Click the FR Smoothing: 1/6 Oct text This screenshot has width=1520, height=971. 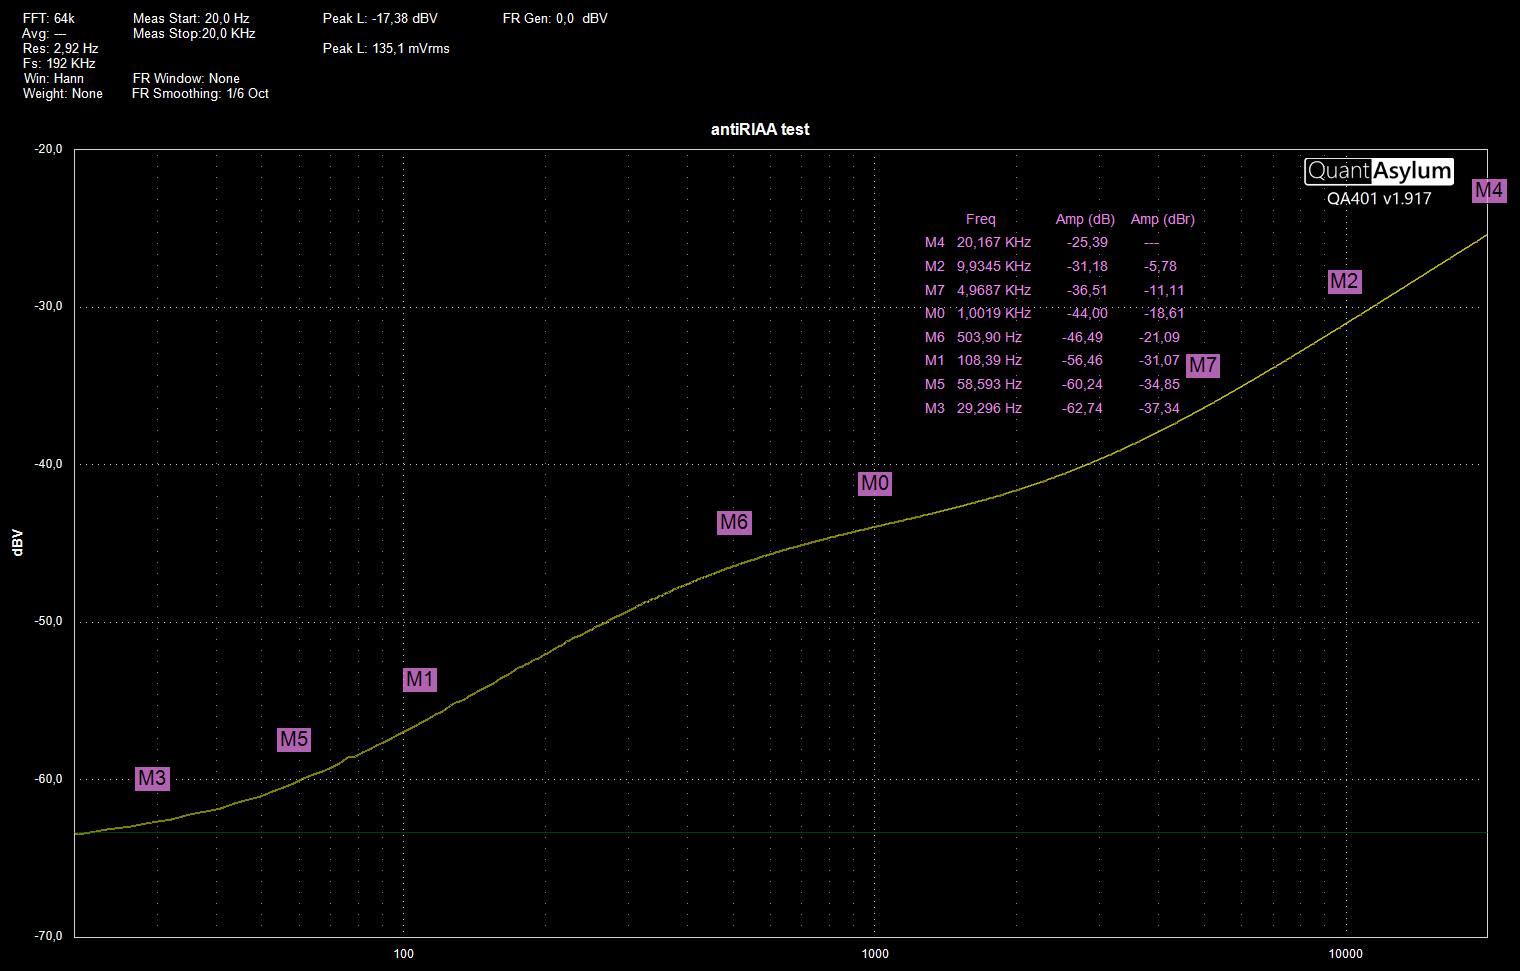point(200,93)
